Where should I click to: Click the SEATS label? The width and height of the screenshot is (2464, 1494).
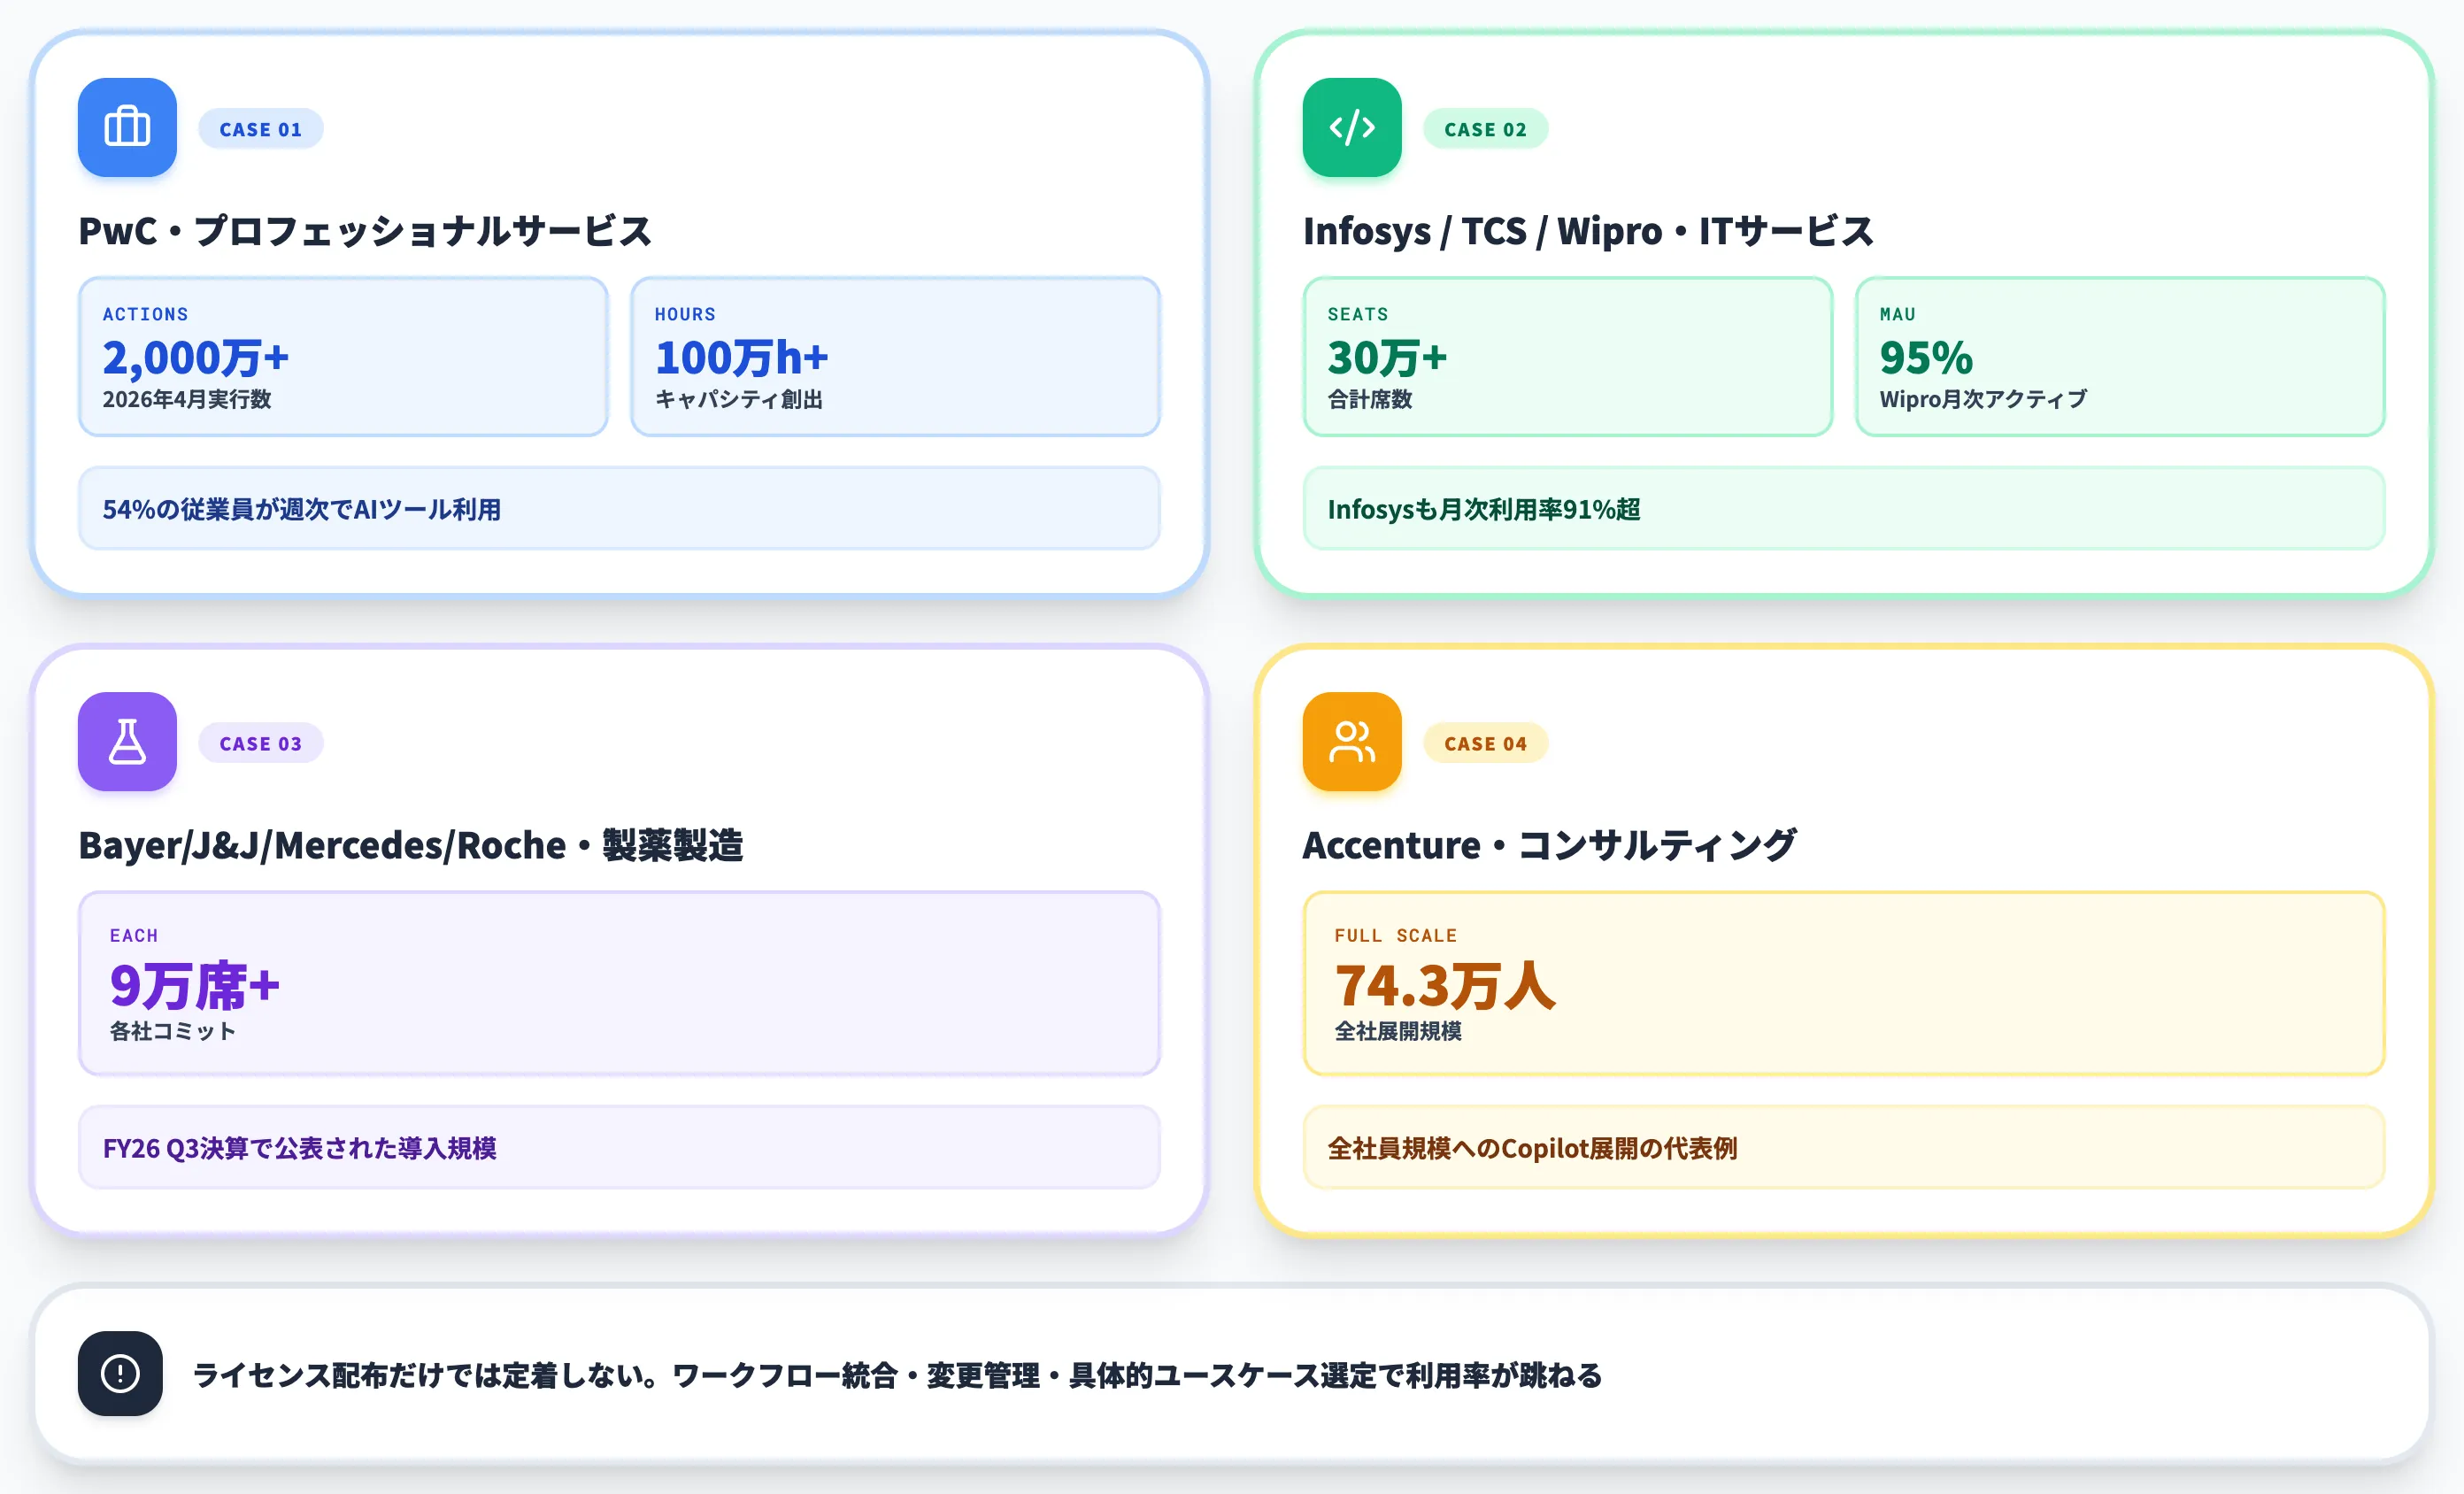pos(1358,314)
